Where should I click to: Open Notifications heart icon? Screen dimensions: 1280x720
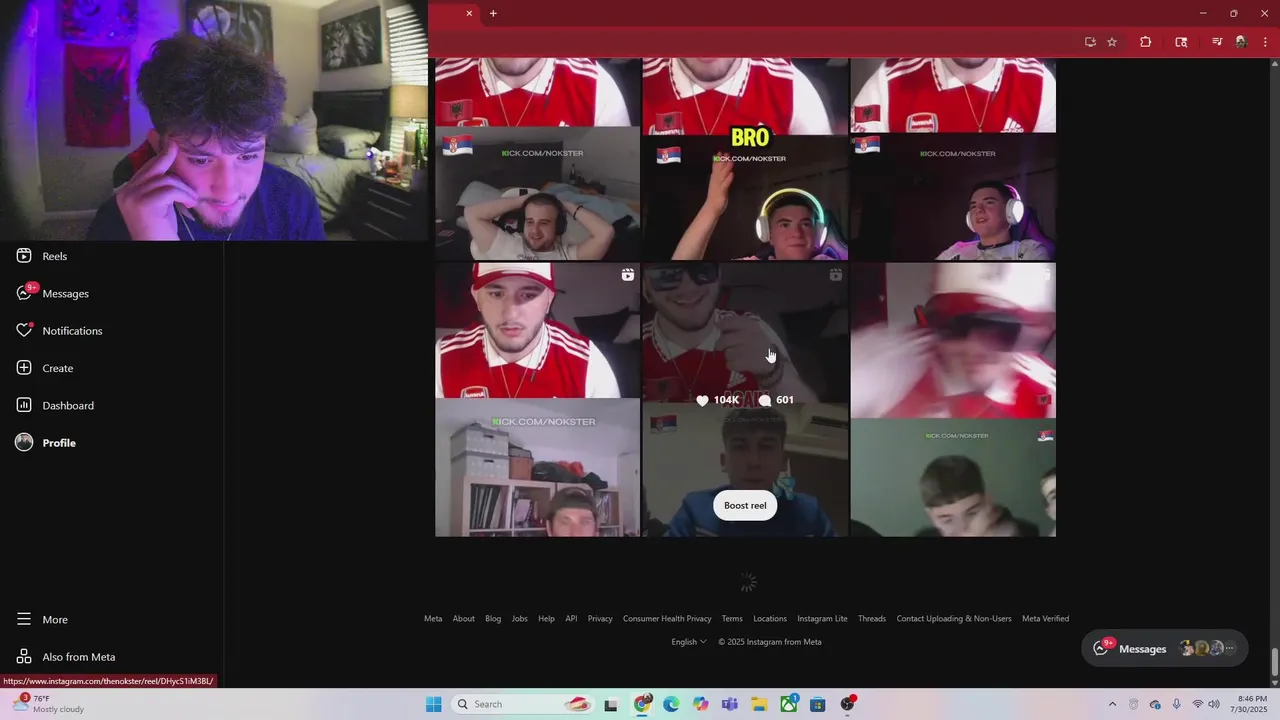coord(24,330)
